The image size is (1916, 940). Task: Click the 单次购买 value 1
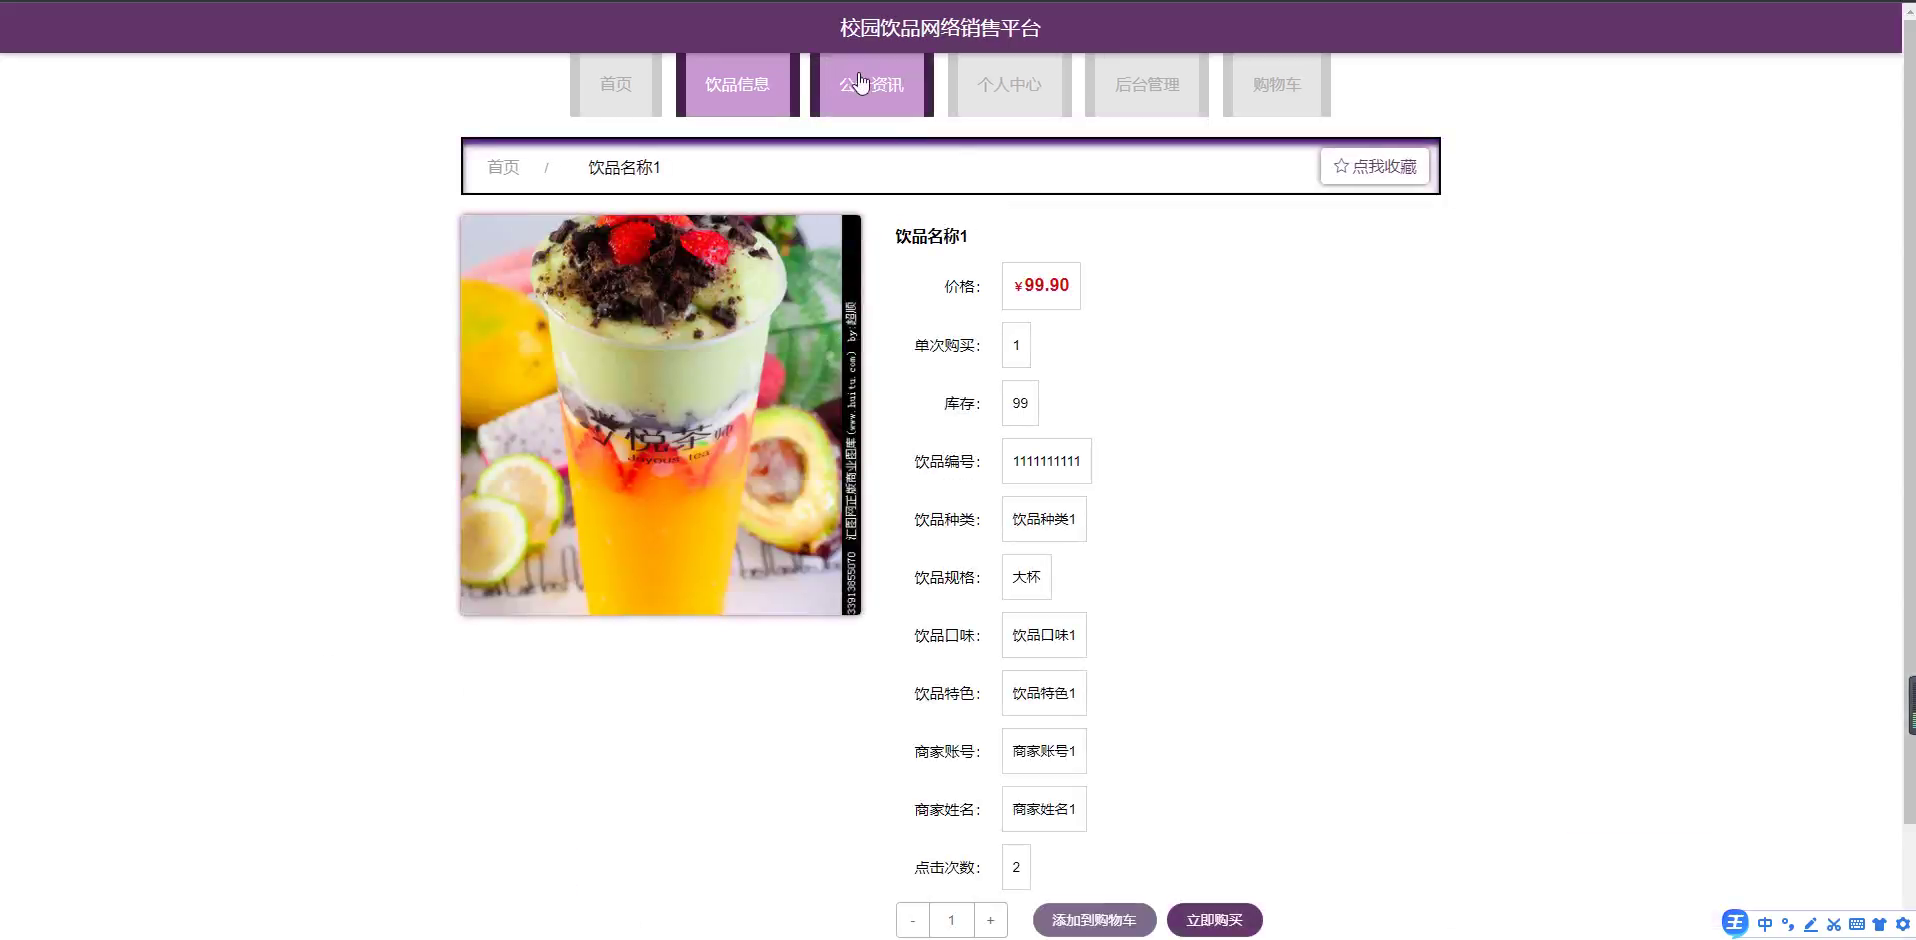(1016, 345)
